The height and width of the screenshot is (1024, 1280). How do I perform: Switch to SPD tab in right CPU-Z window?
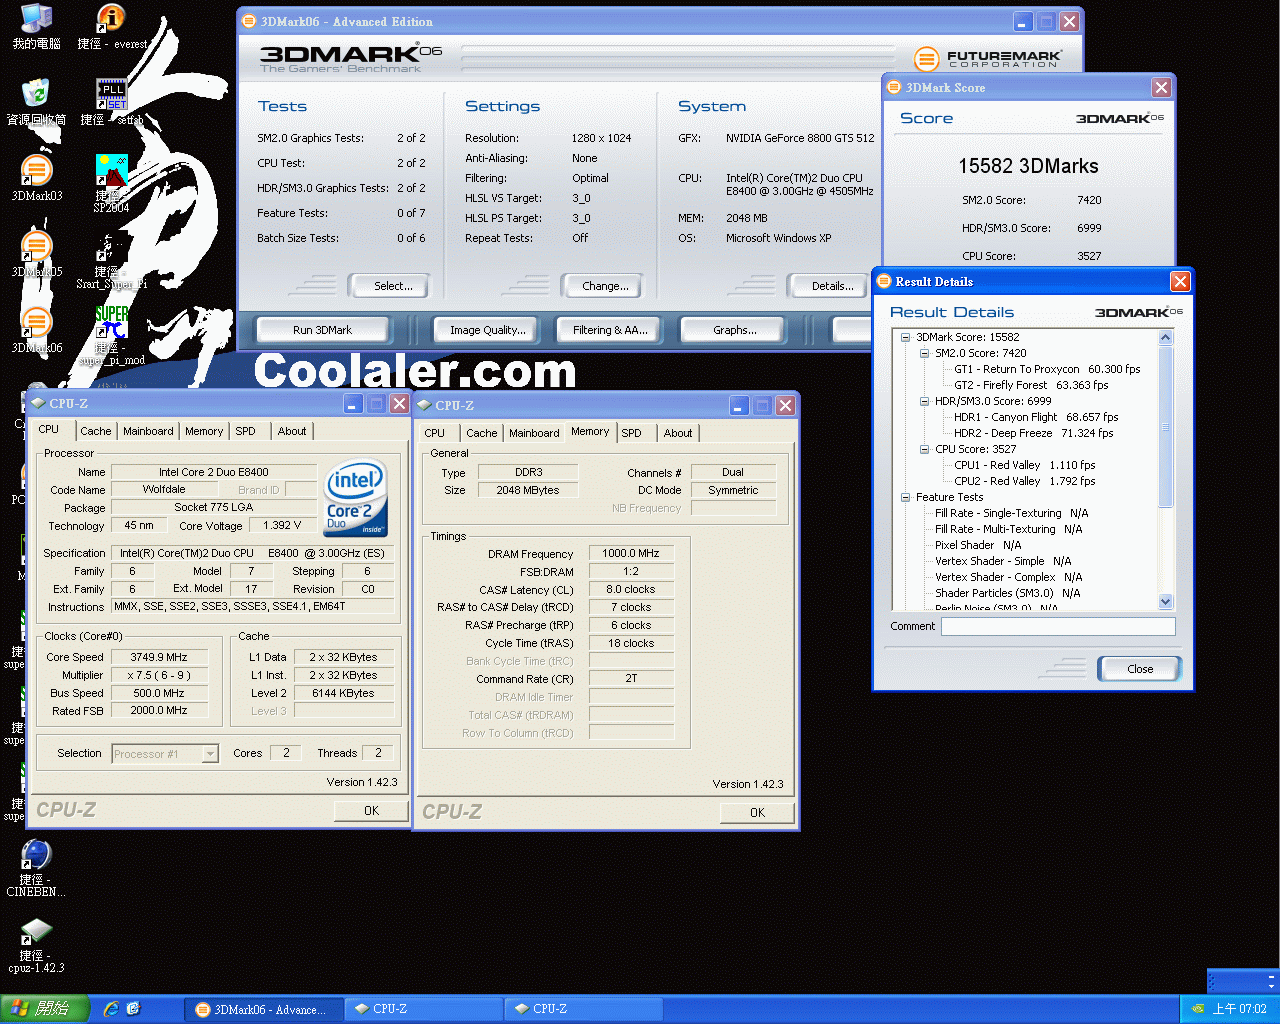tap(632, 433)
